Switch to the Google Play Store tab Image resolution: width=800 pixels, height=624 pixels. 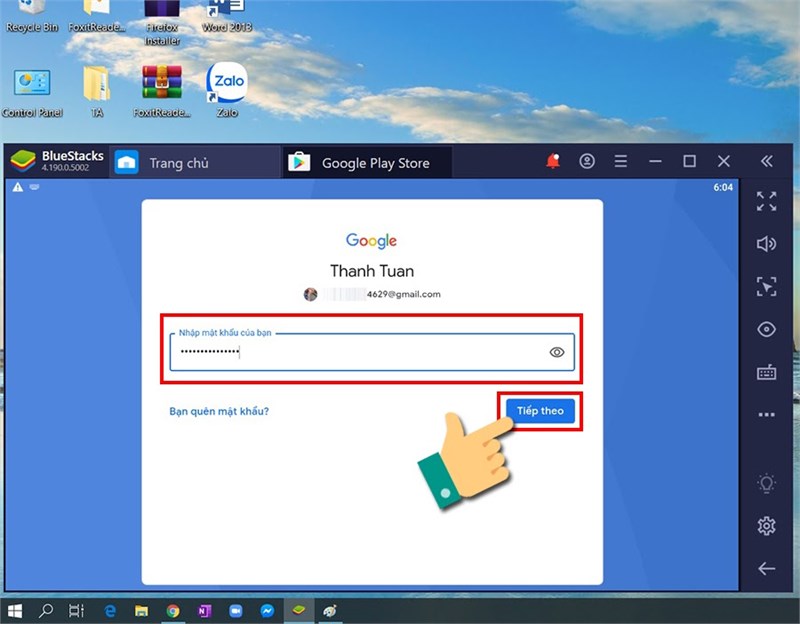tap(367, 163)
